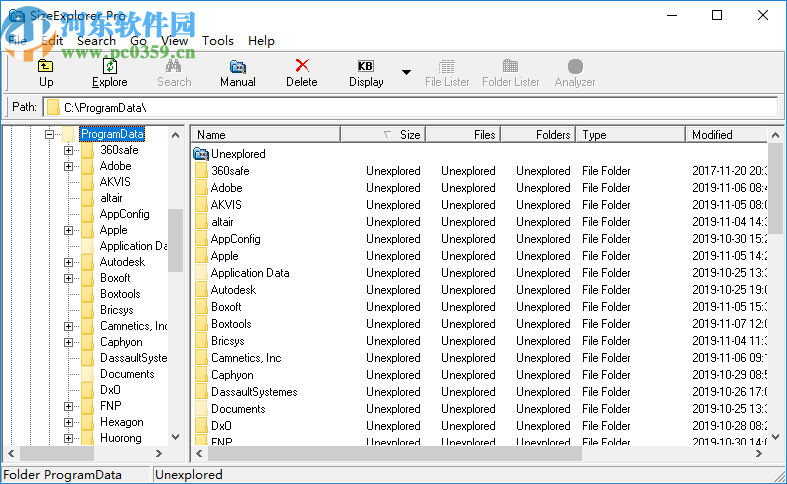This screenshot has height=484, width=787.
Task: Select Boxoft folder icon in file list
Action: point(201,307)
